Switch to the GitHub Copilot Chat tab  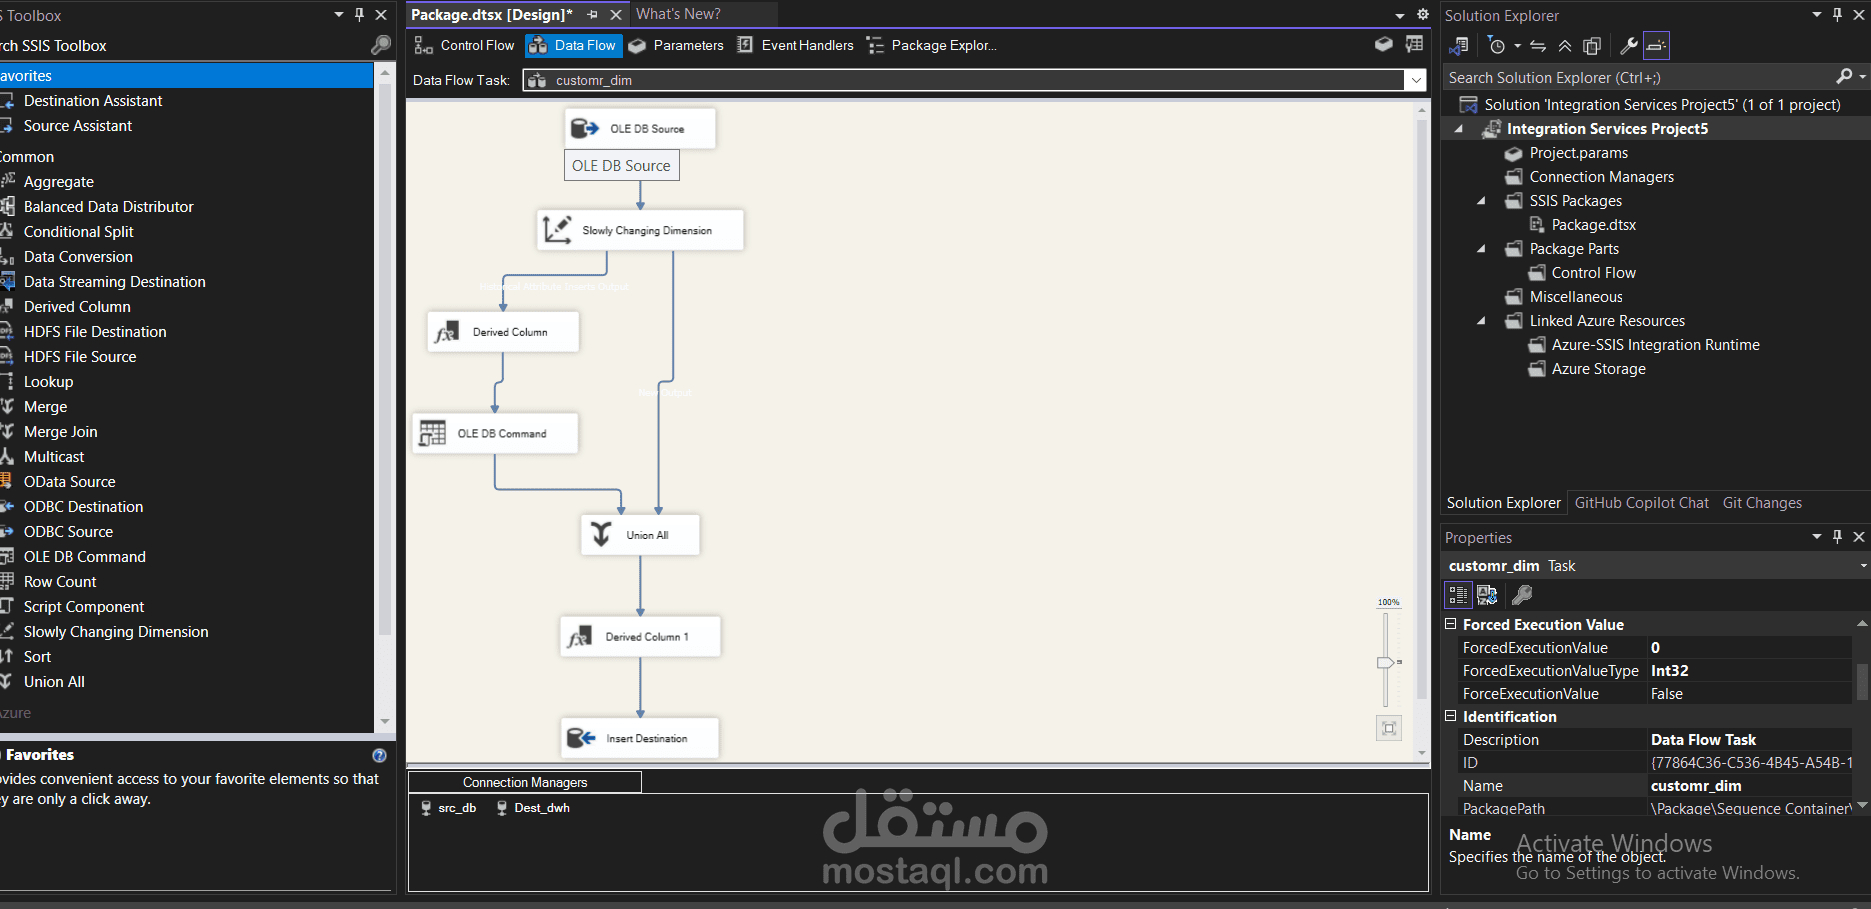(x=1641, y=503)
